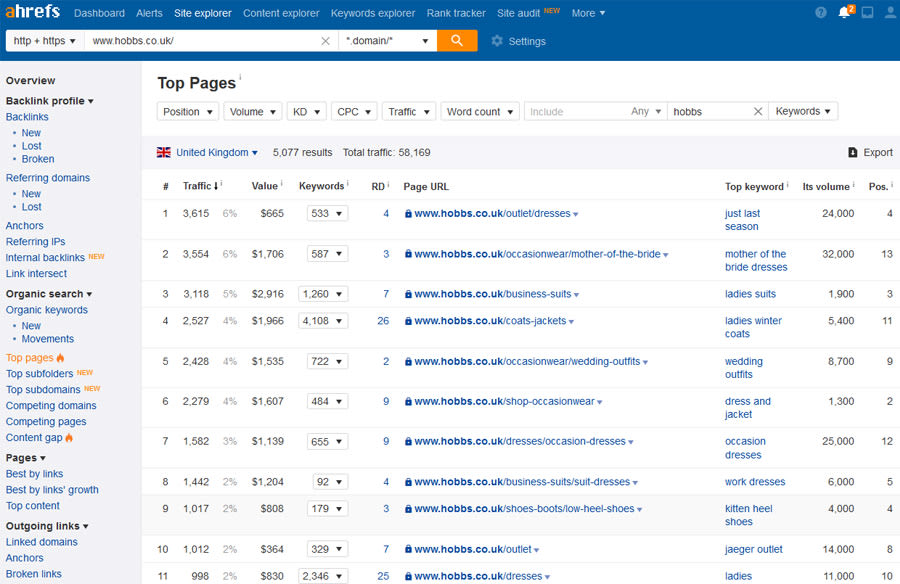Expand URL arrow for coats-jackets page
900x584 pixels.
coord(572,322)
